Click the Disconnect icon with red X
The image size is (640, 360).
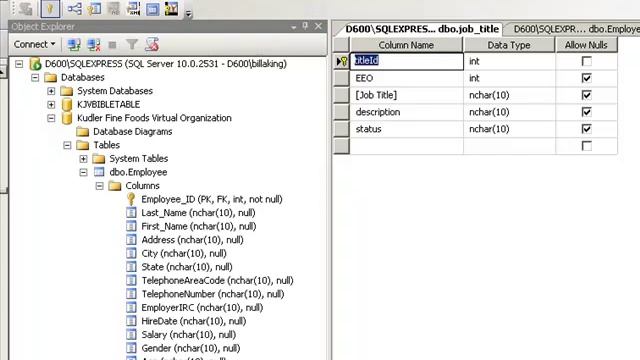(94, 44)
